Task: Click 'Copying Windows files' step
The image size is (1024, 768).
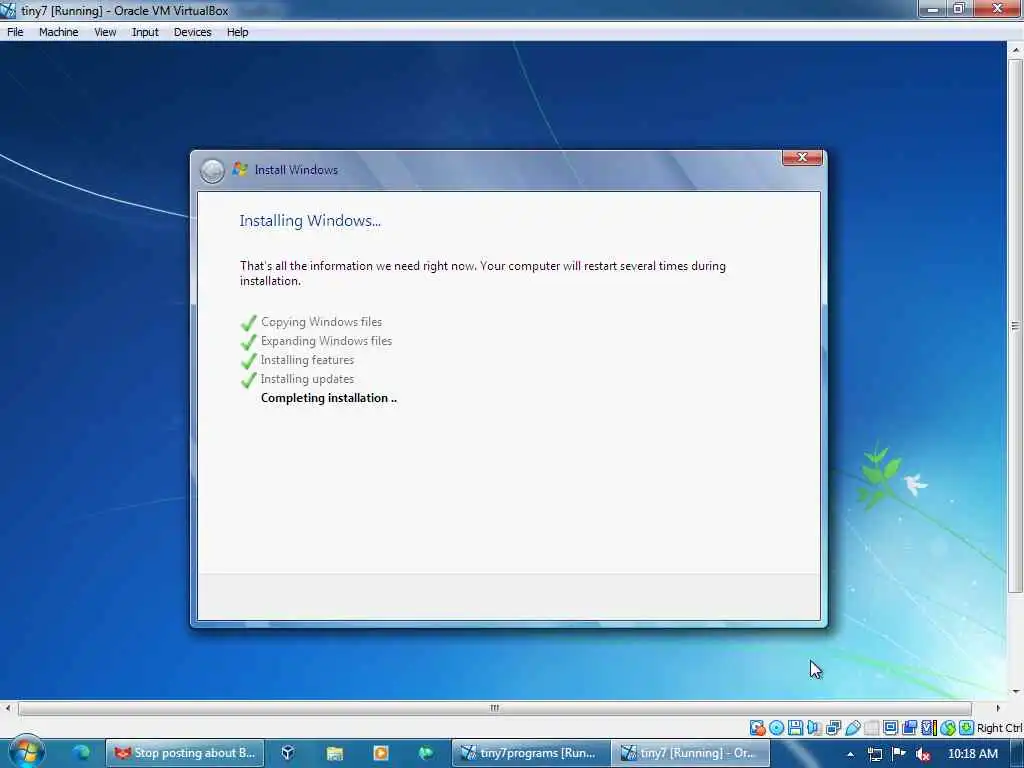Action: 321,322
